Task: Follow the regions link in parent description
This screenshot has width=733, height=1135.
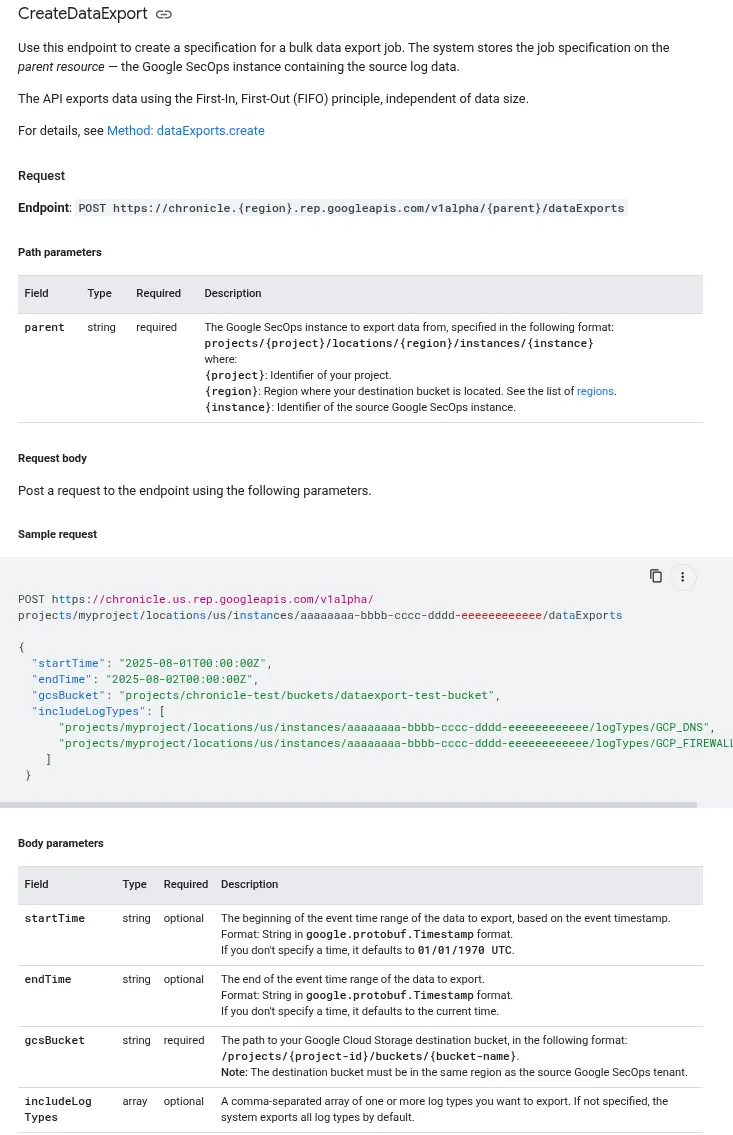Action: click(595, 391)
